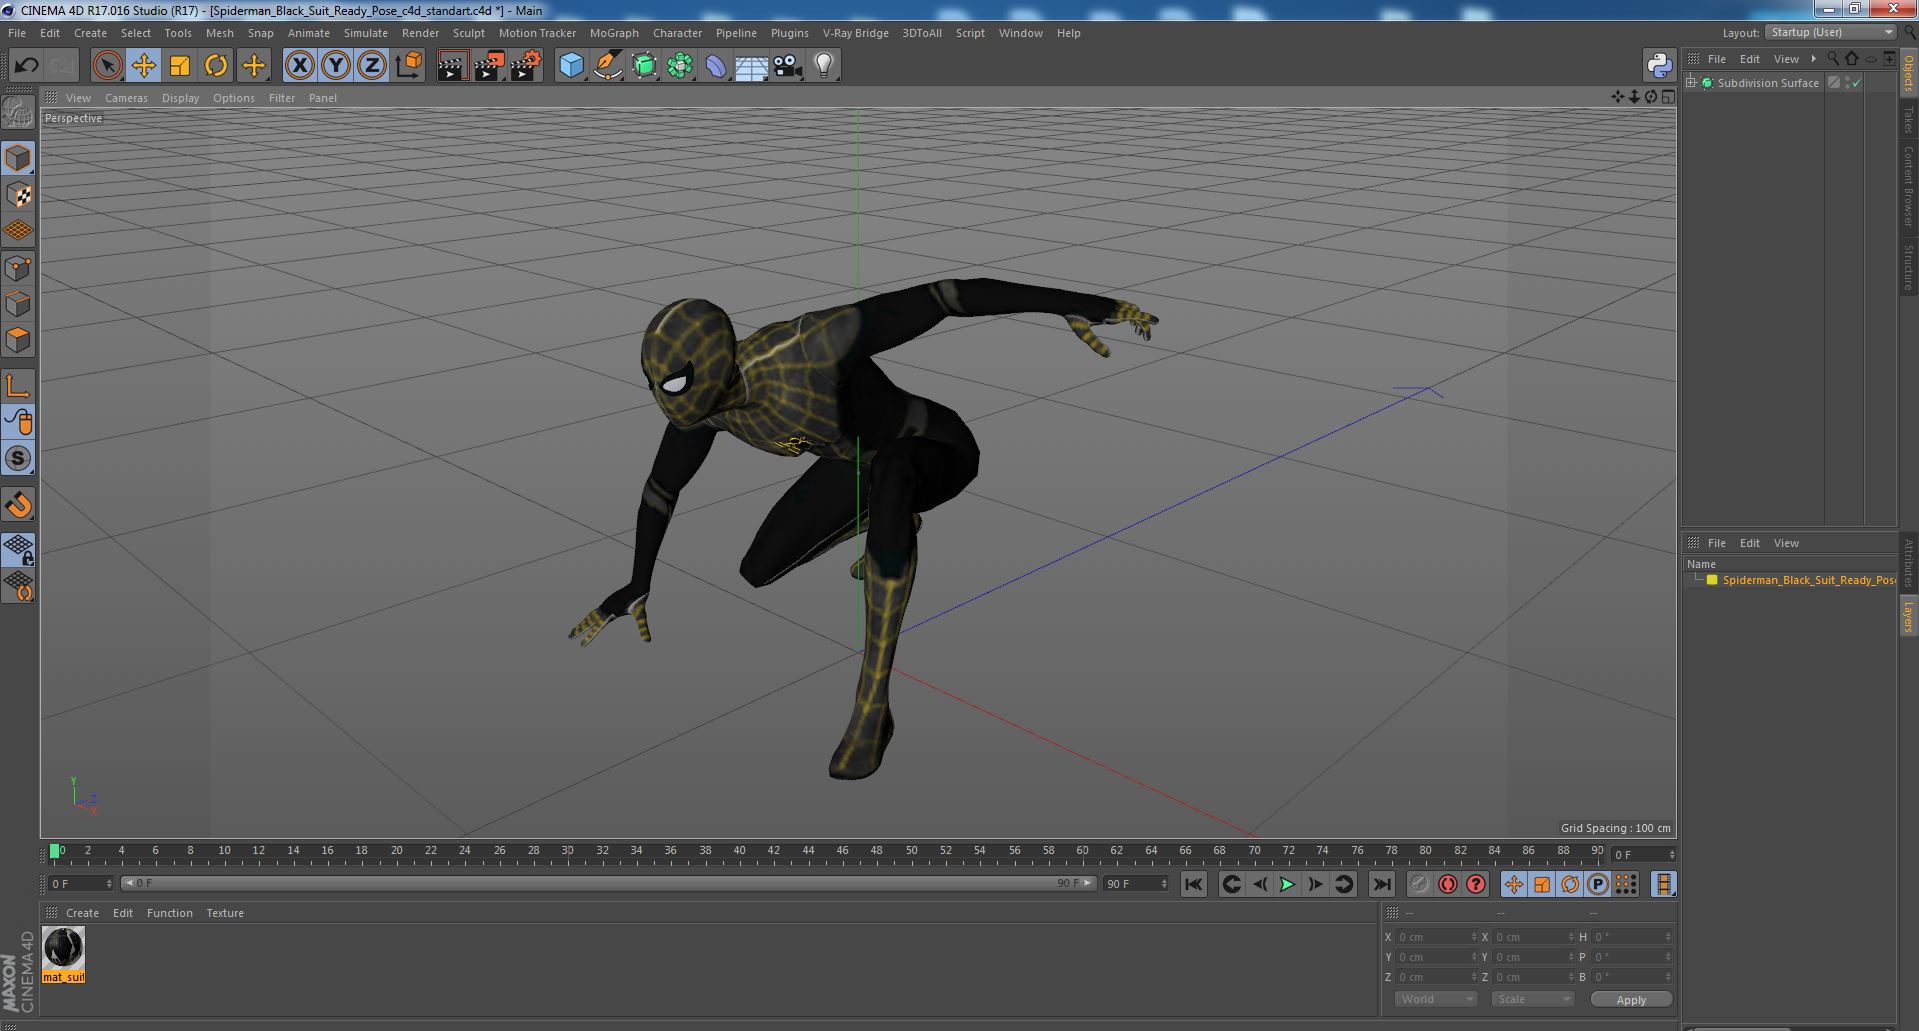Click Record Active Objects button

click(x=1419, y=884)
